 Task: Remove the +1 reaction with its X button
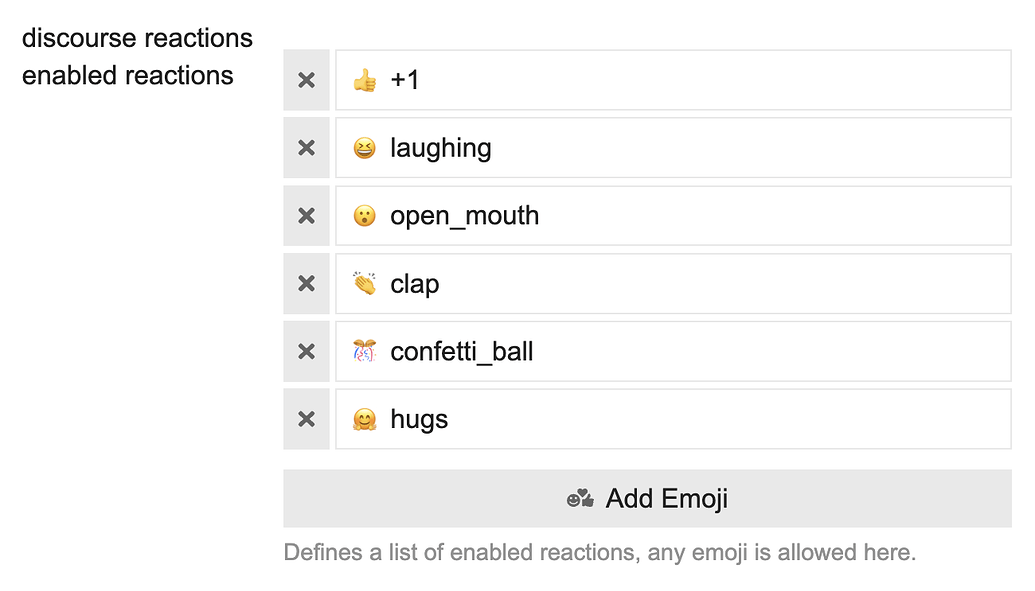306,80
